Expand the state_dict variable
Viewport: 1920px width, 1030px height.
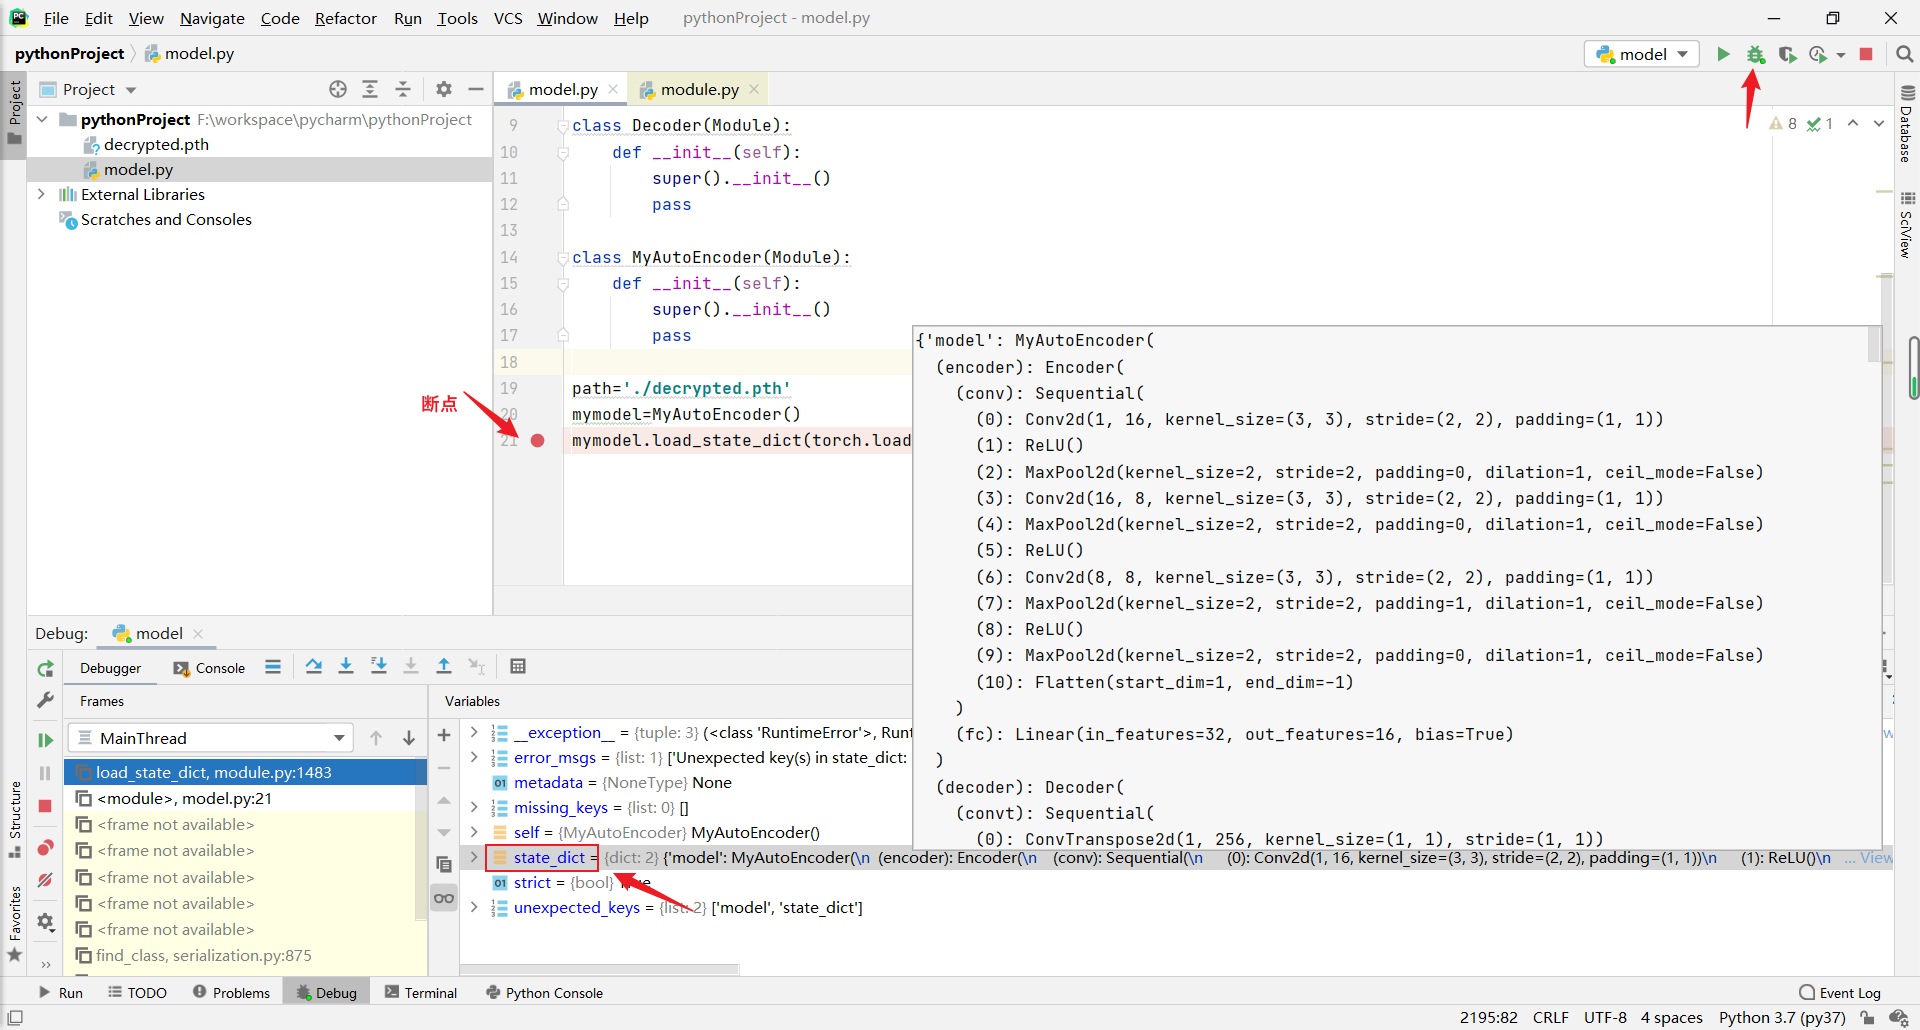tap(474, 857)
